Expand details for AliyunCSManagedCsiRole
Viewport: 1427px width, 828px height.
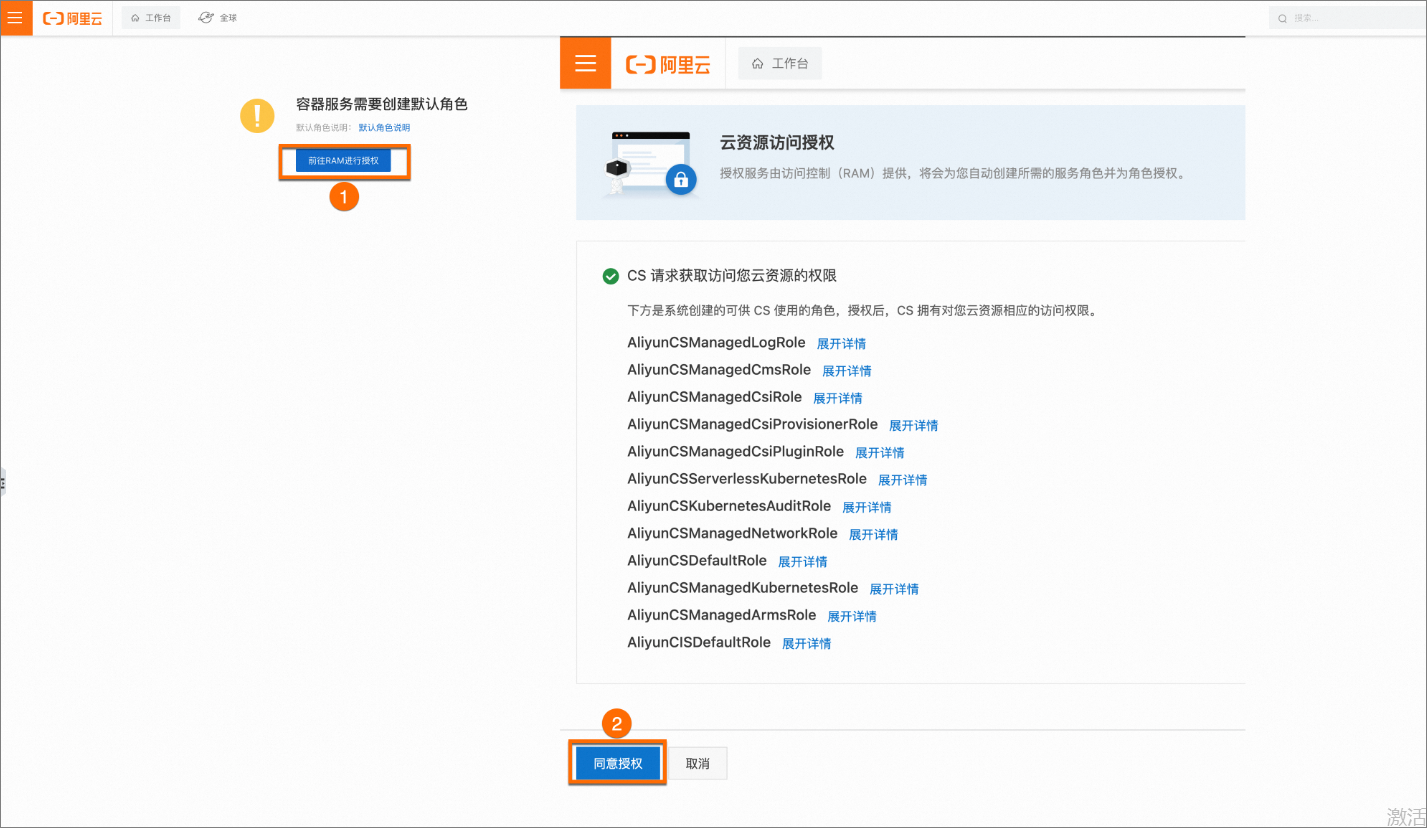click(838, 398)
